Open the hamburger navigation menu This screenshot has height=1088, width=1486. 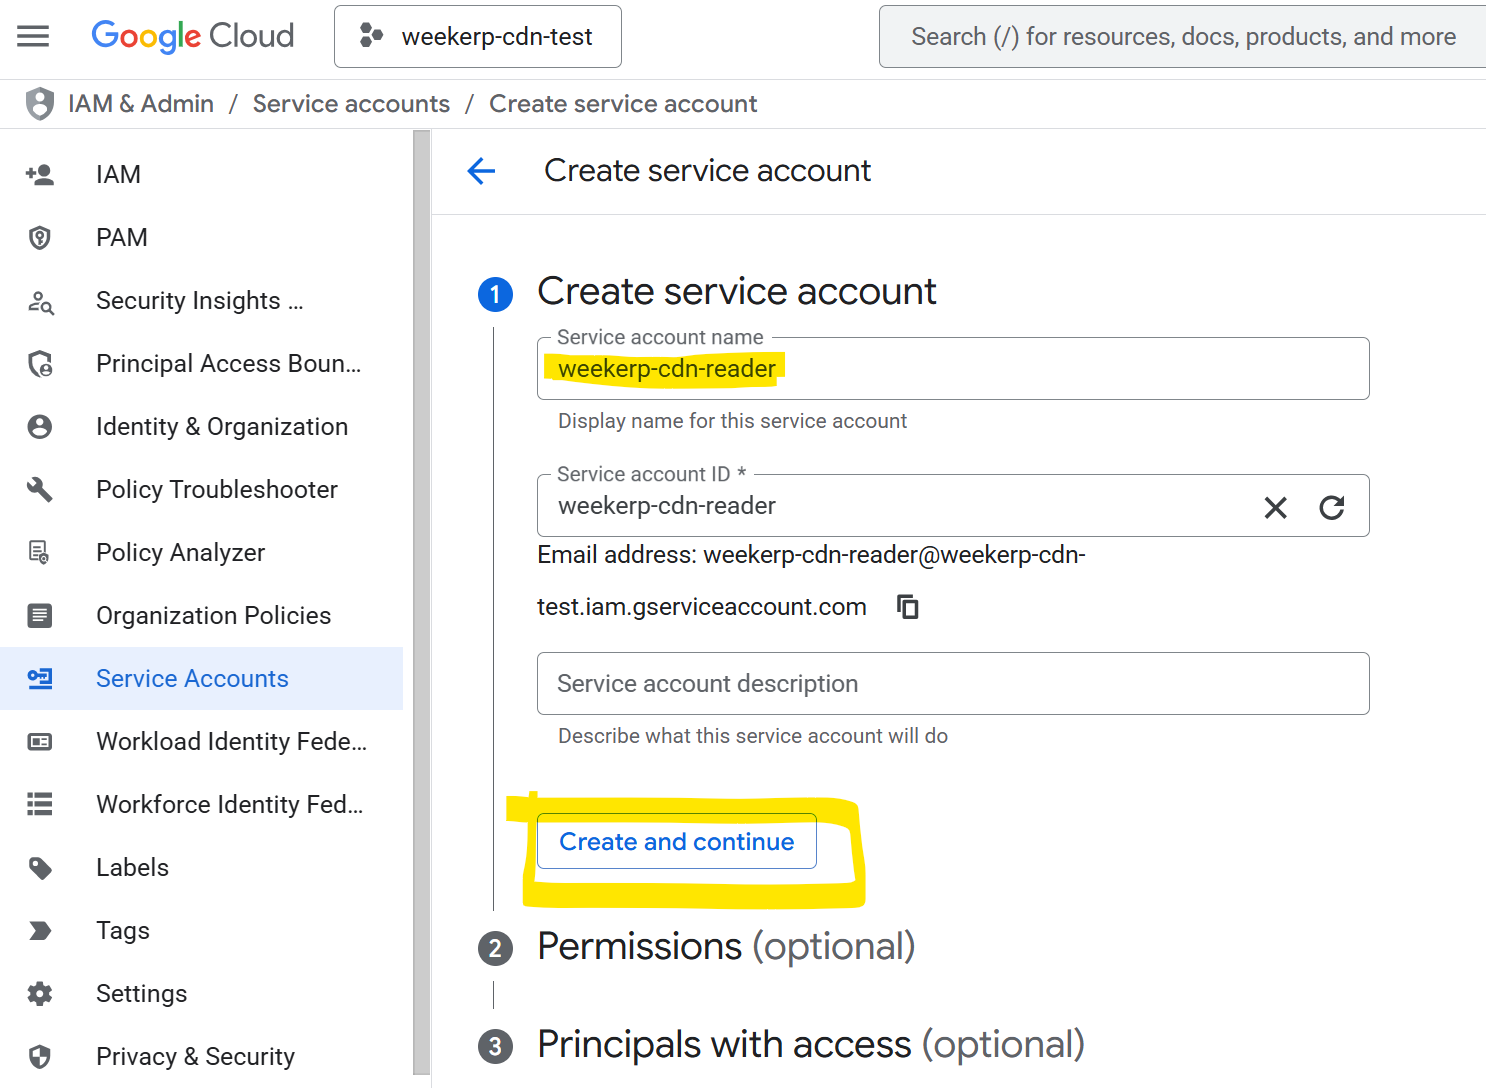click(x=33, y=37)
